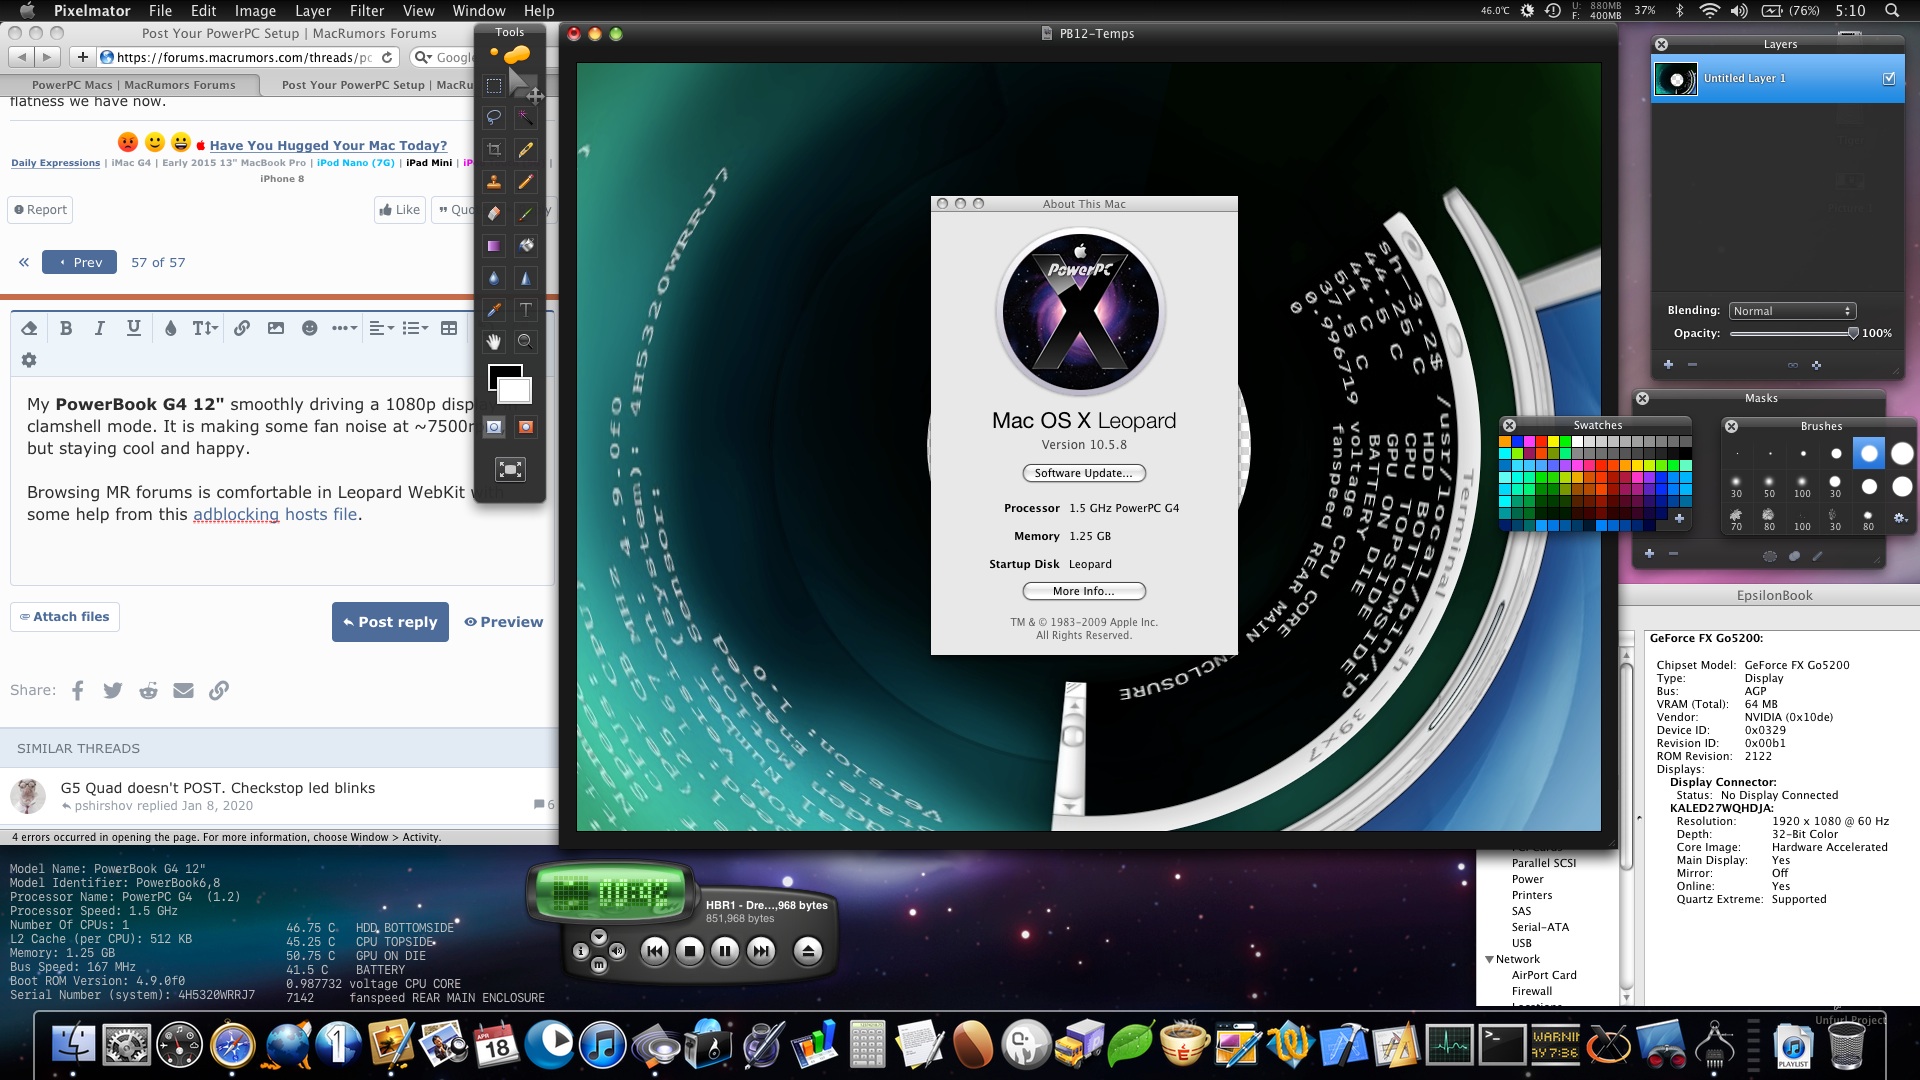This screenshot has height=1080, width=1920.
Task: Select the Eraser tool
Action: click(x=494, y=214)
